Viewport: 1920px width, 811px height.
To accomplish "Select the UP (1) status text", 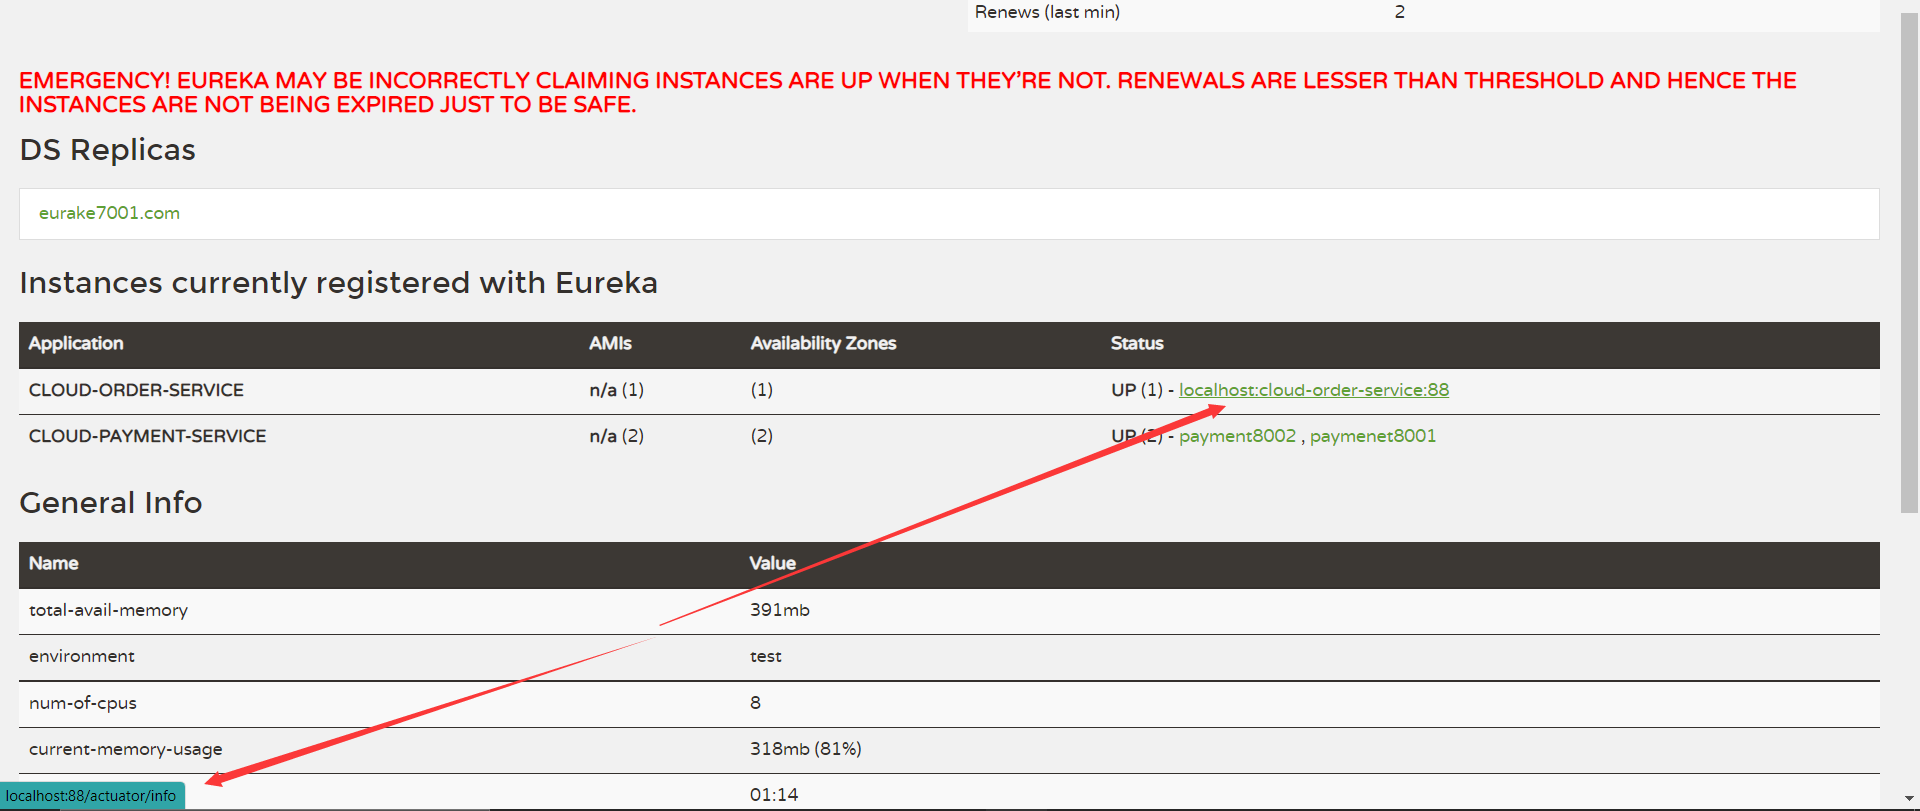I will (x=1137, y=390).
